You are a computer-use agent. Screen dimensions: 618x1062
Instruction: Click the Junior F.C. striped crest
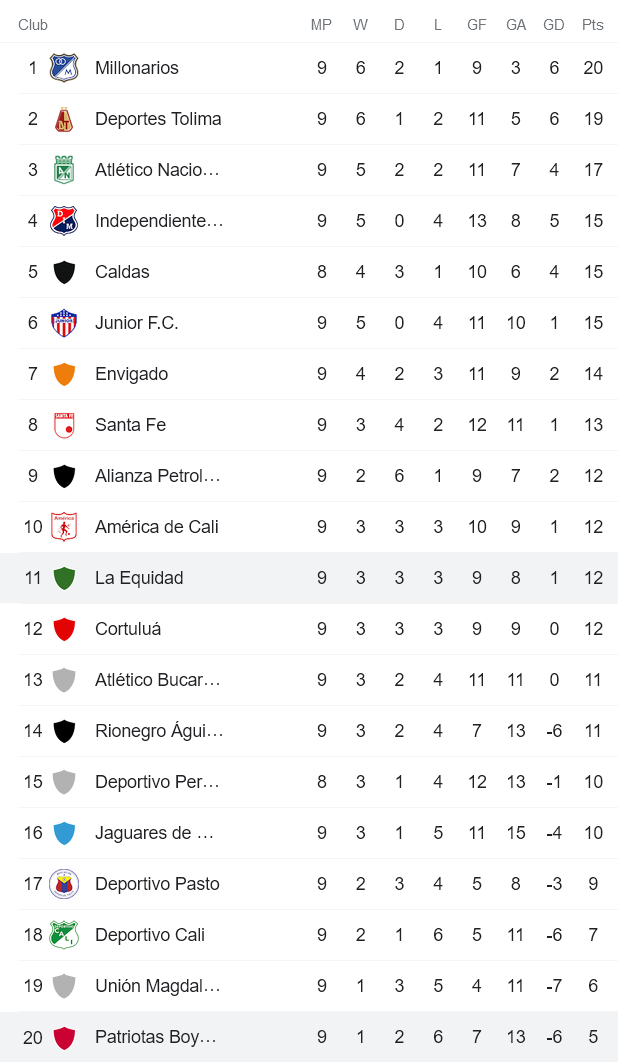tap(64, 323)
